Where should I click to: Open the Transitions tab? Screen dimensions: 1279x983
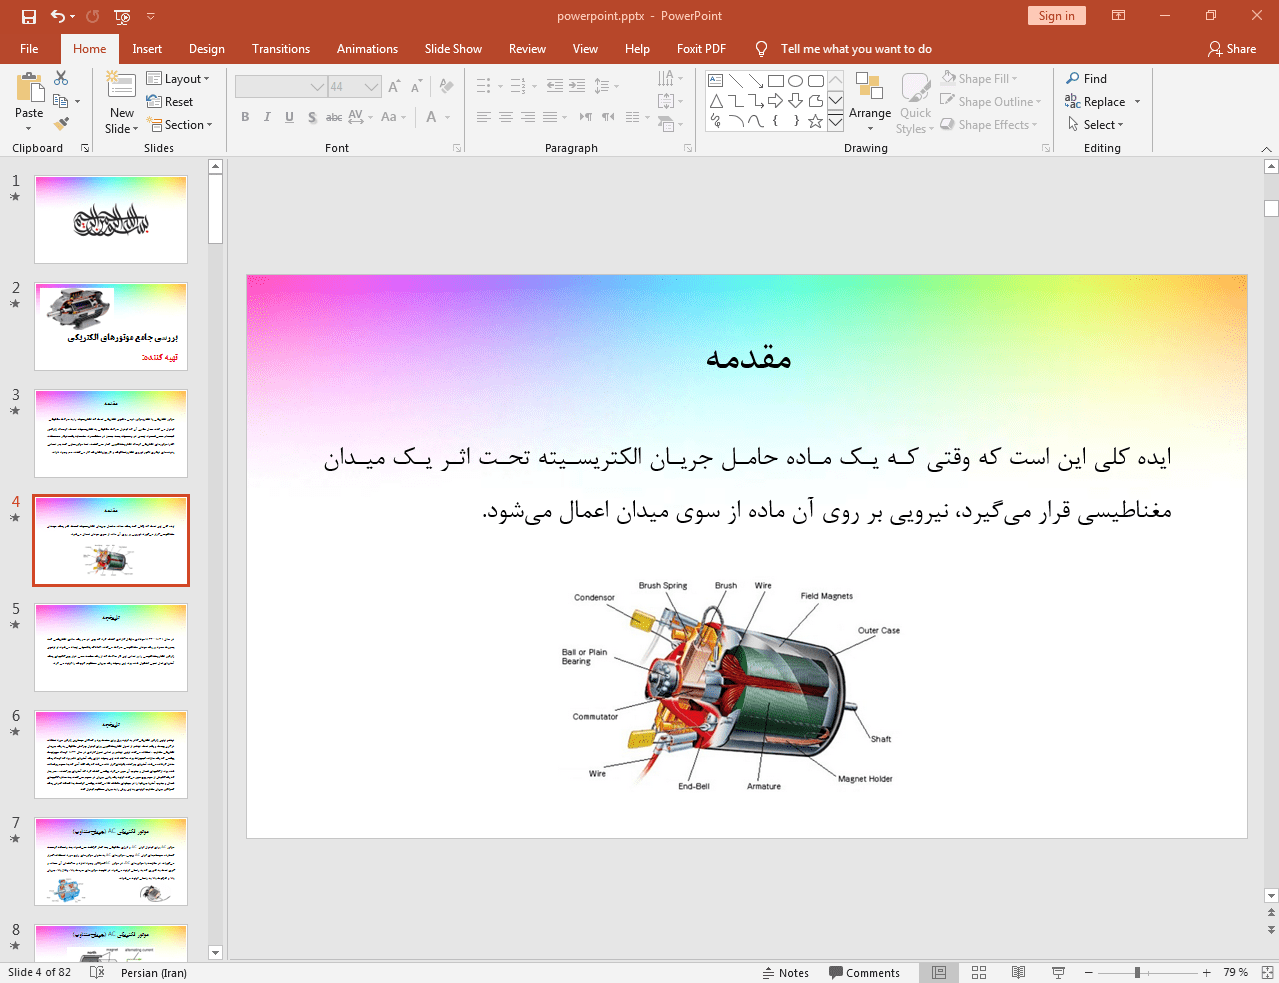click(x=281, y=49)
